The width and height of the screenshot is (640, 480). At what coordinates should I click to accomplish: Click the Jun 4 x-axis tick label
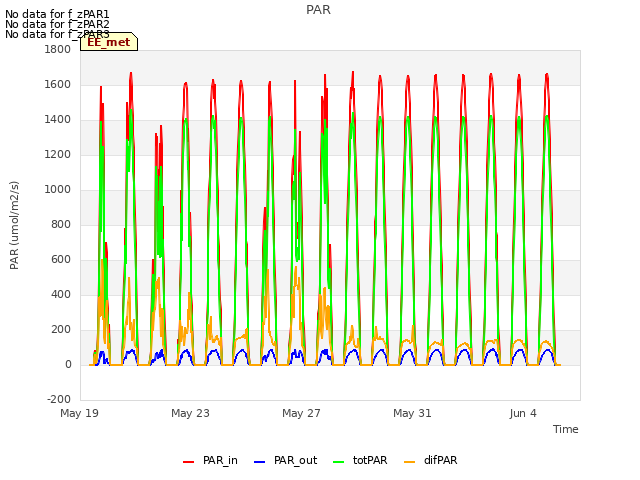523,413
